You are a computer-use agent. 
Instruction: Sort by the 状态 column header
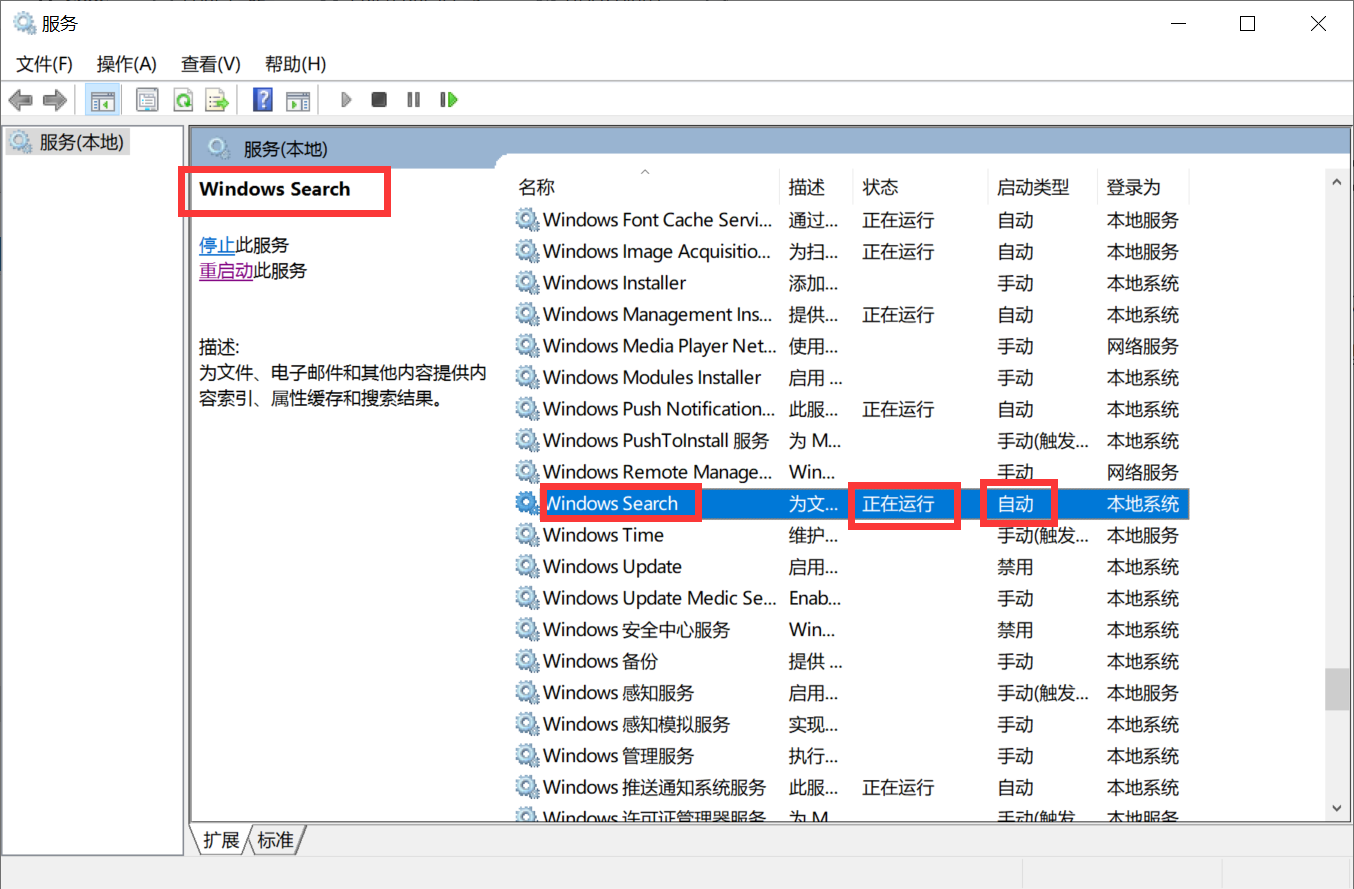[x=921, y=187]
